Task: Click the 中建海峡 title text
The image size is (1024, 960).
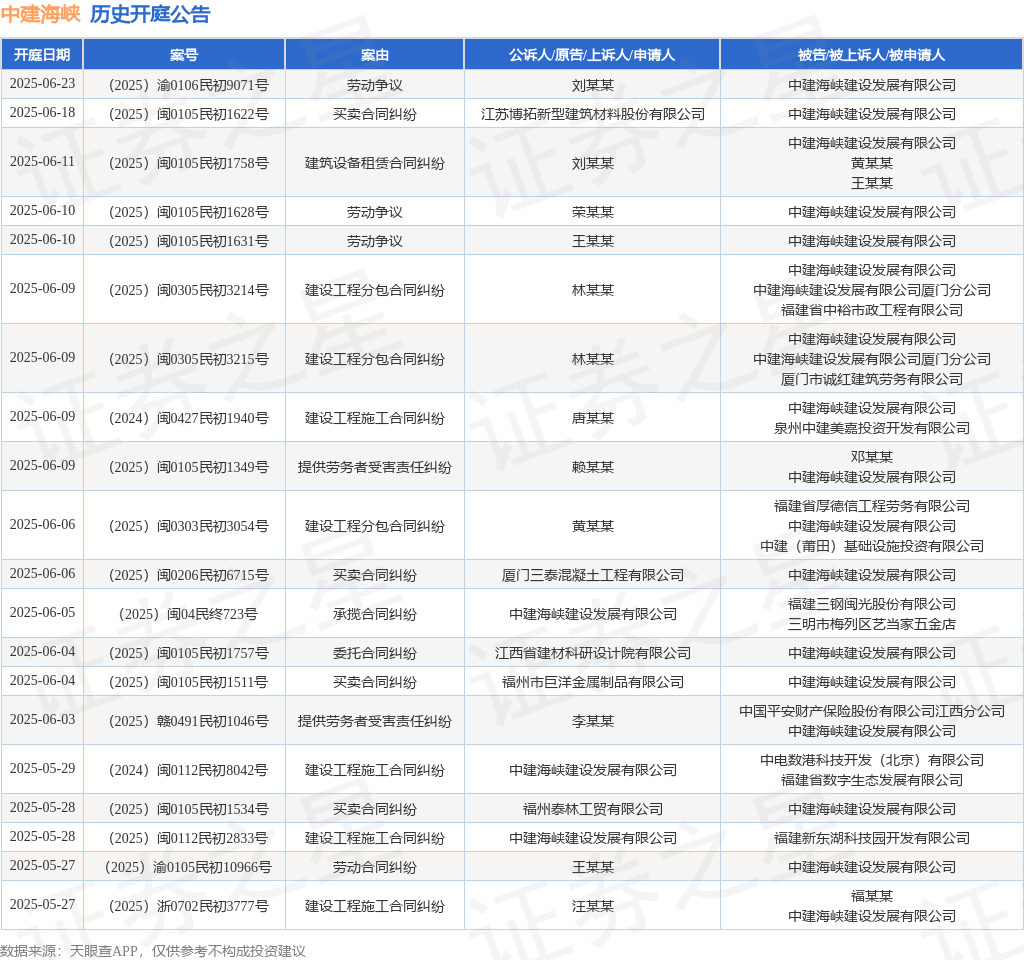Action: (x=40, y=14)
